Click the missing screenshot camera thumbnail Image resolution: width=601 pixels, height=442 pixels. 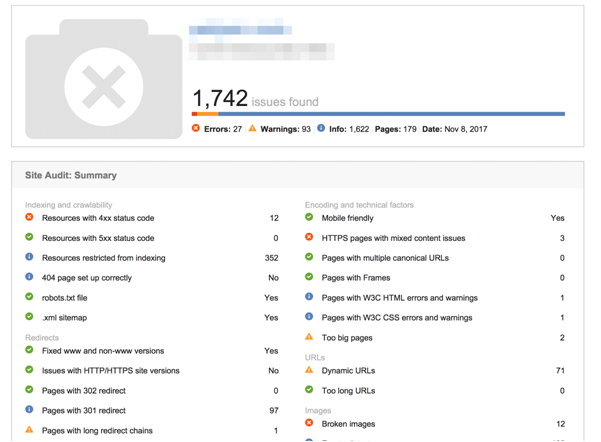click(x=103, y=79)
